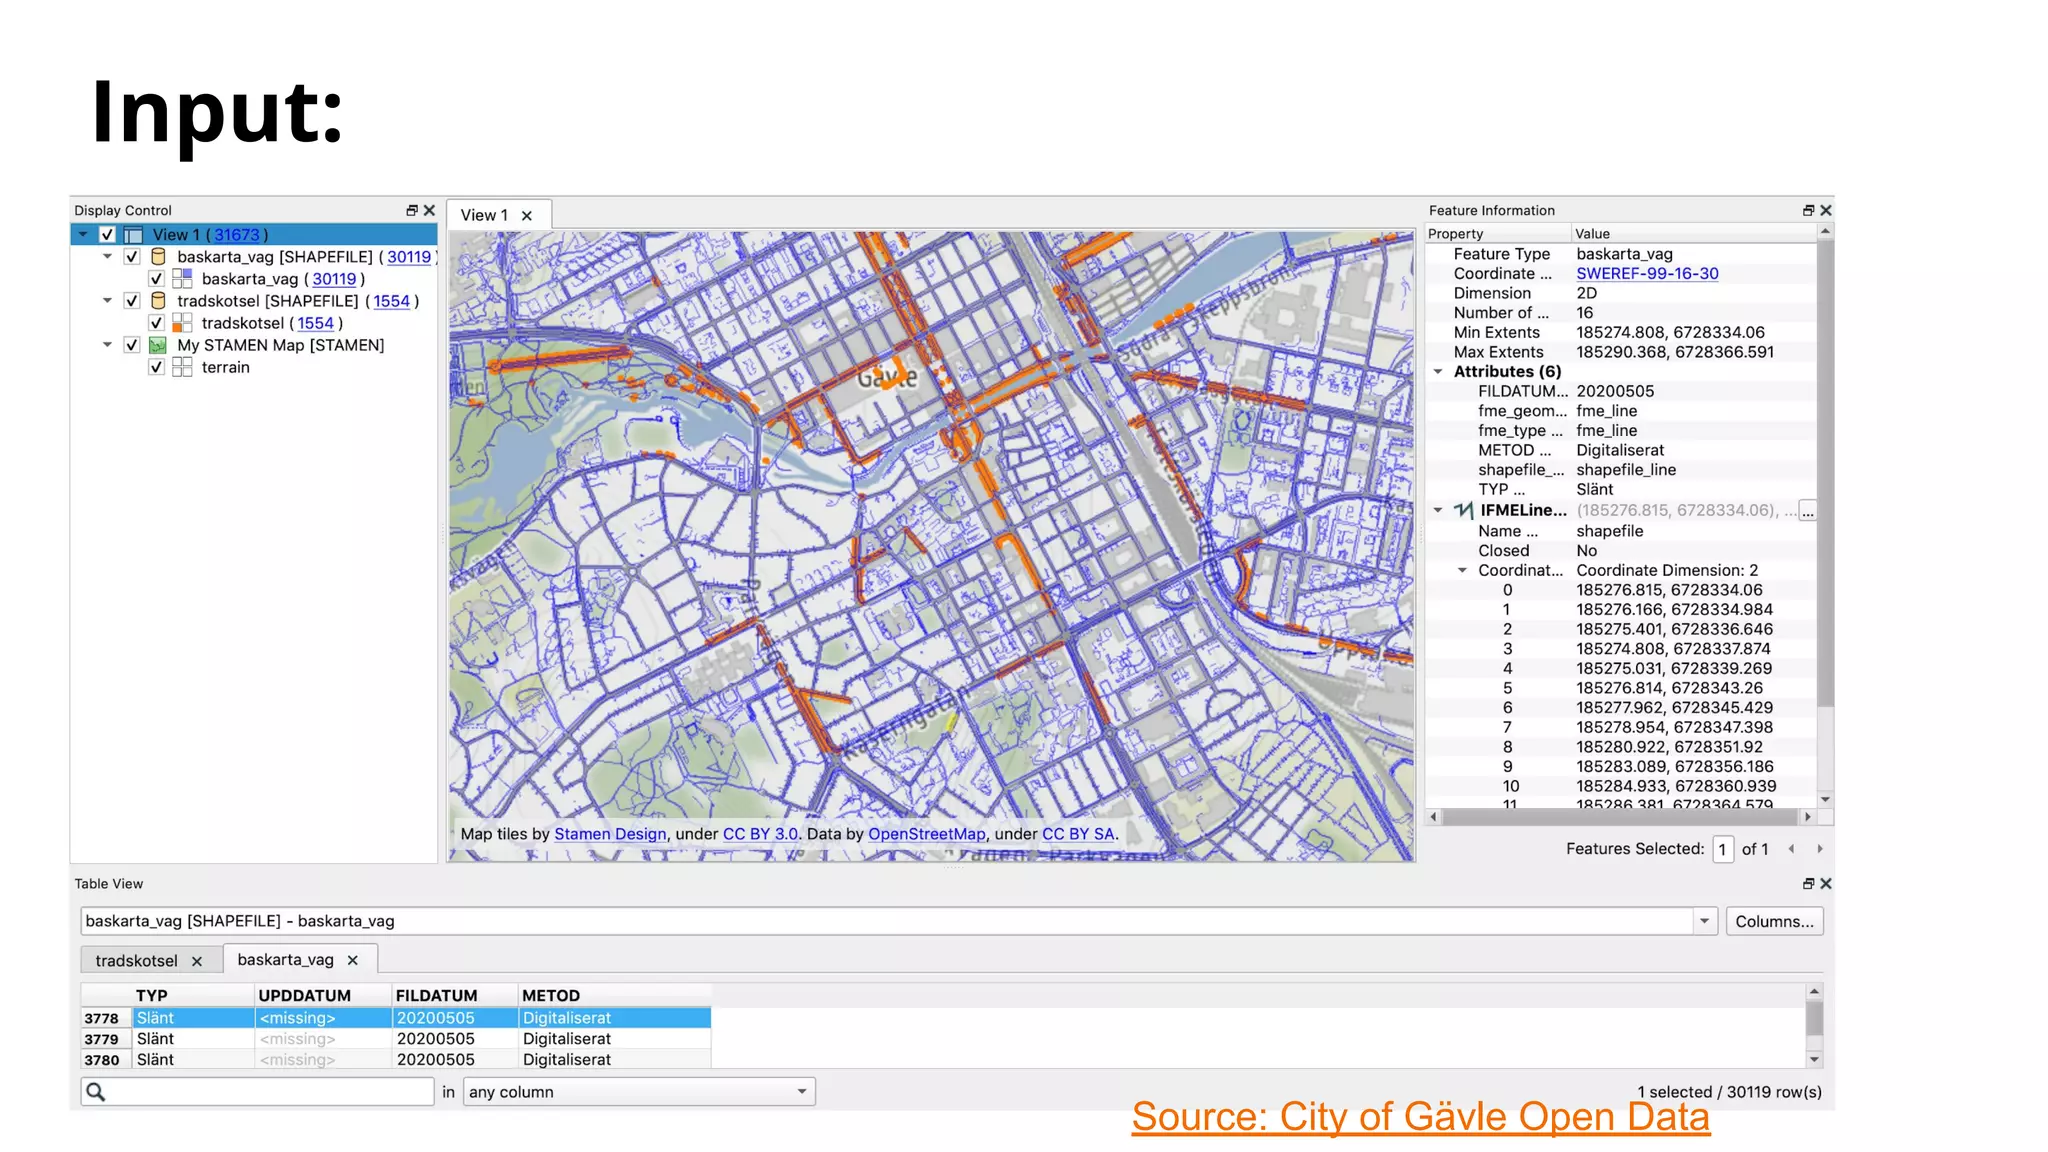The height and width of the screenshot is (1152, 2048).
Task: Click the 31673 count link on View 1
Action: click(x=237, y=235)
